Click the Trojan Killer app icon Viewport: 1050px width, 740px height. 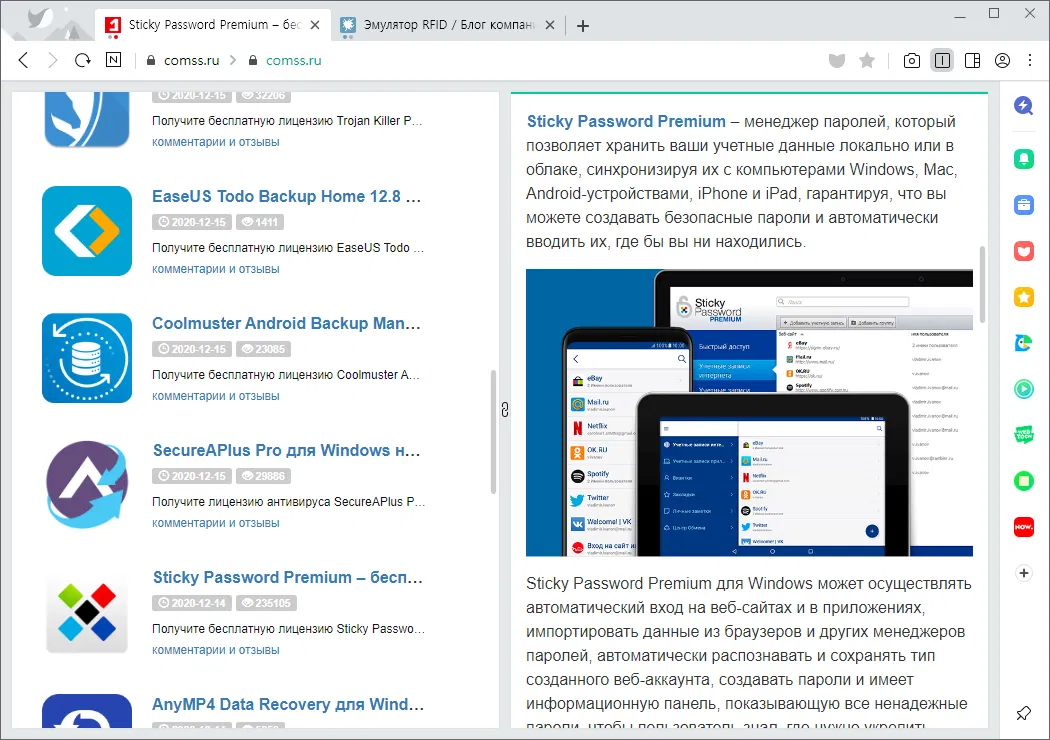coord(87,120)
